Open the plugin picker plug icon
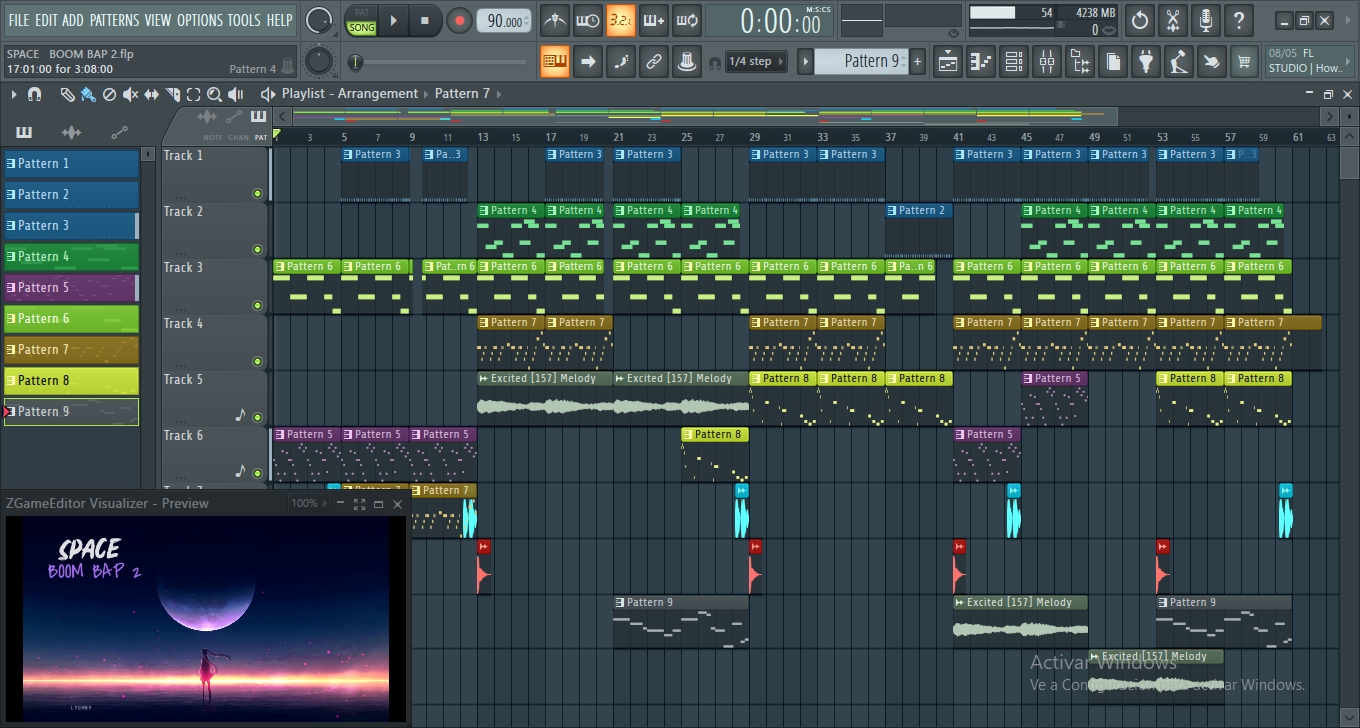Viewport: 1360px width, 728px height. coord(1146,62)
